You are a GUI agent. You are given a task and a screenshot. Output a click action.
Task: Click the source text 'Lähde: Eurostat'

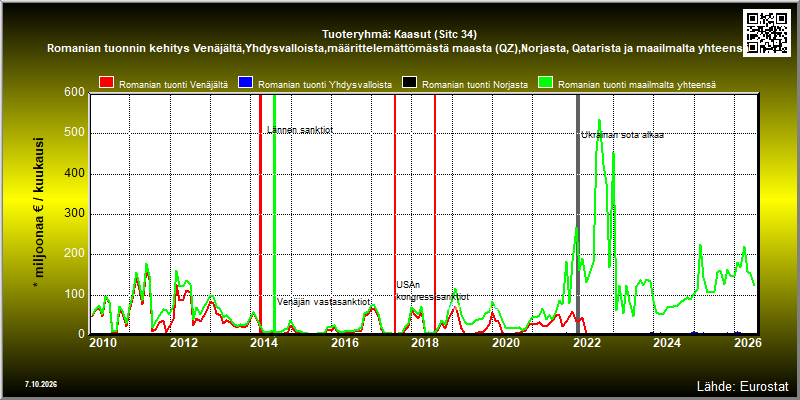coord(742,385)
